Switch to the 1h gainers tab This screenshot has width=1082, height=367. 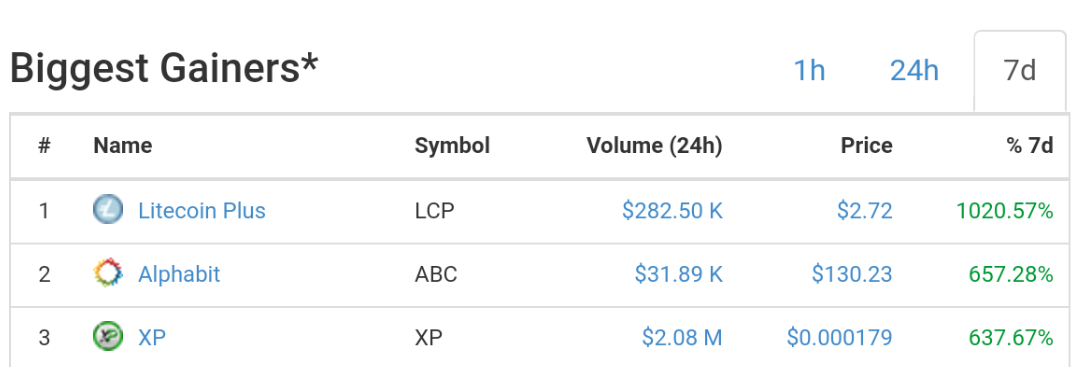tap(809, 70)
